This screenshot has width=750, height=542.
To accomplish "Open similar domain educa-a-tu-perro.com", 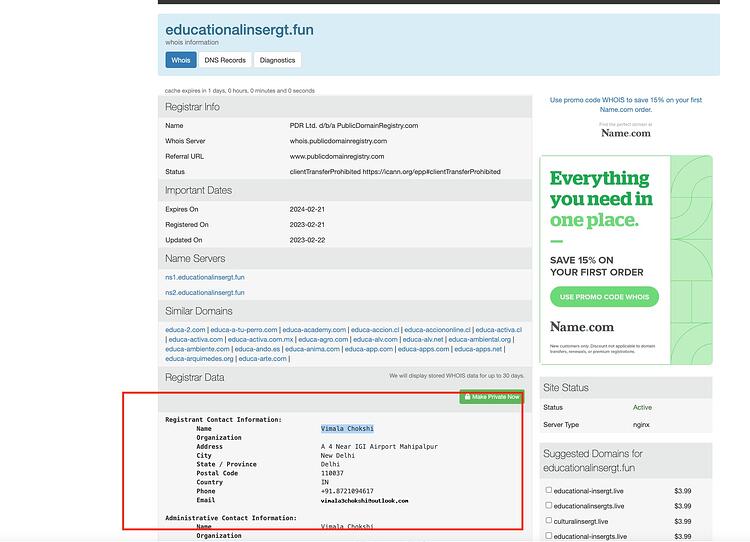I will (244, 330).
